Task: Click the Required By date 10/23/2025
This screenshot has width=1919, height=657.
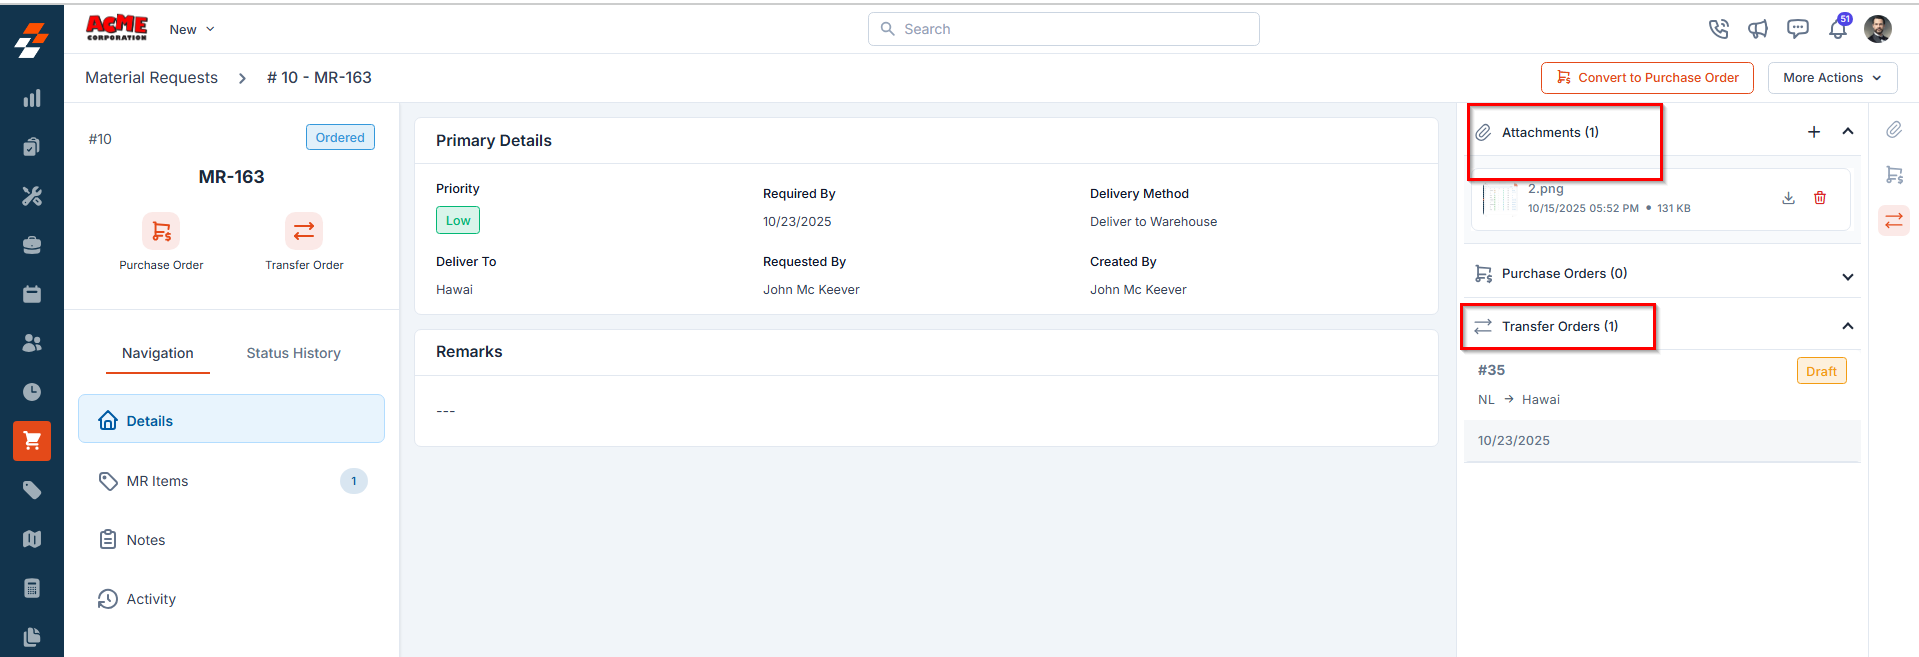Action: (797, 222)
